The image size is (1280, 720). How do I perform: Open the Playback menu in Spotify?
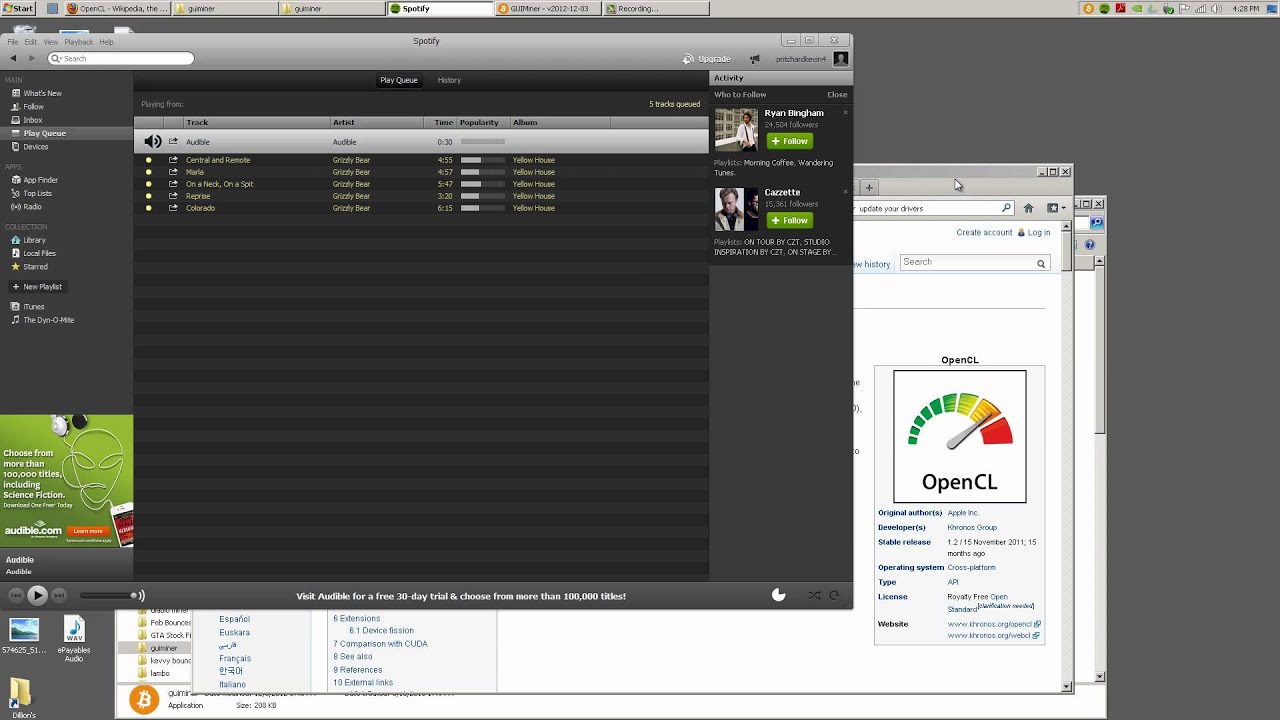click(x=79, y=42)
